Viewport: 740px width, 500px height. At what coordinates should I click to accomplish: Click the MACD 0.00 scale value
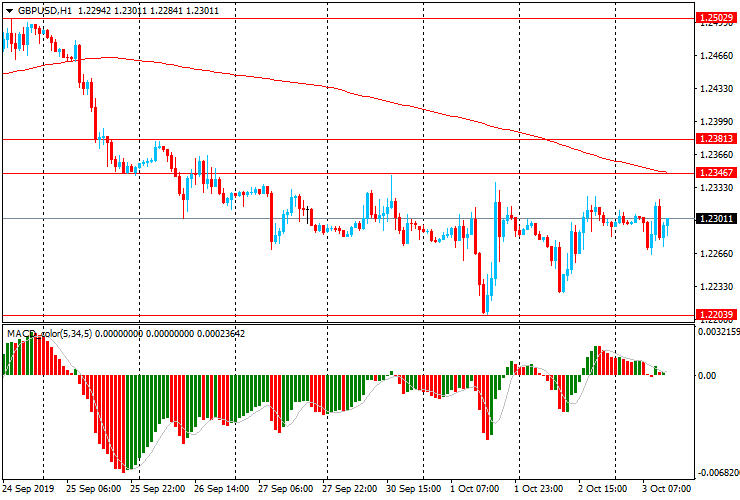(x=706, y=376)
